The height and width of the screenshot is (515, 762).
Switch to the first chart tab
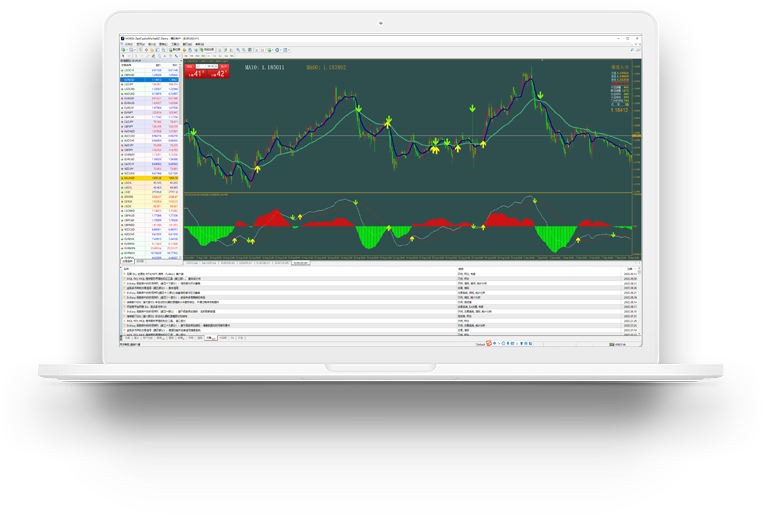[x=194, y=263]
